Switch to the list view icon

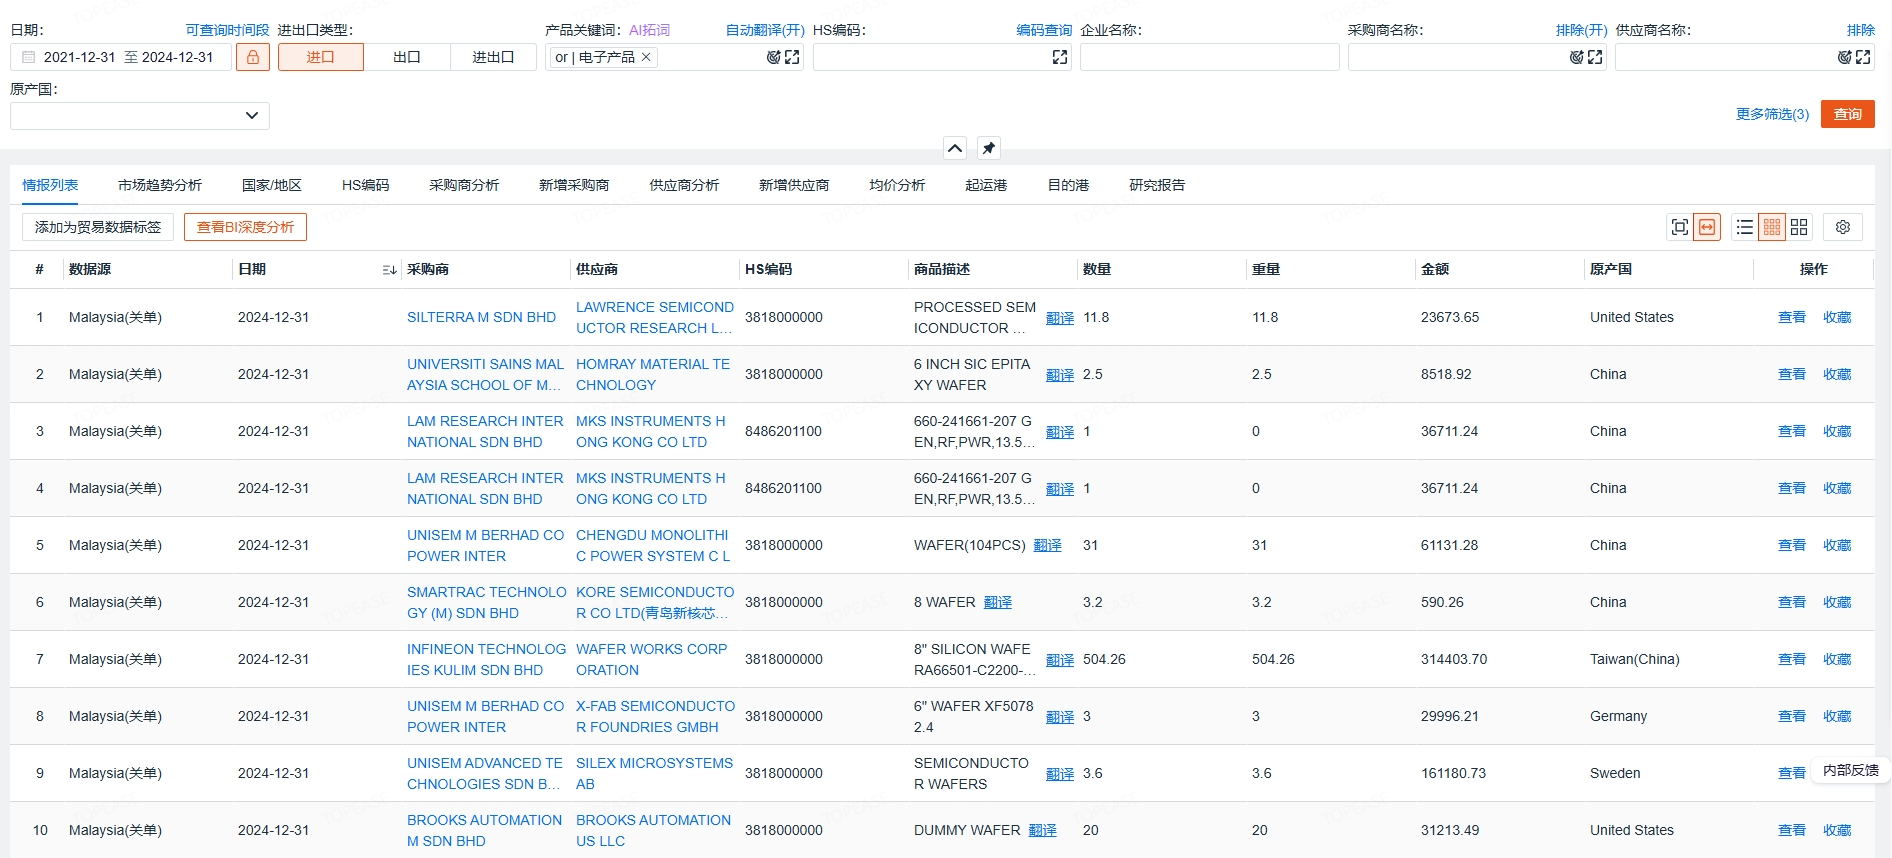1745,227
